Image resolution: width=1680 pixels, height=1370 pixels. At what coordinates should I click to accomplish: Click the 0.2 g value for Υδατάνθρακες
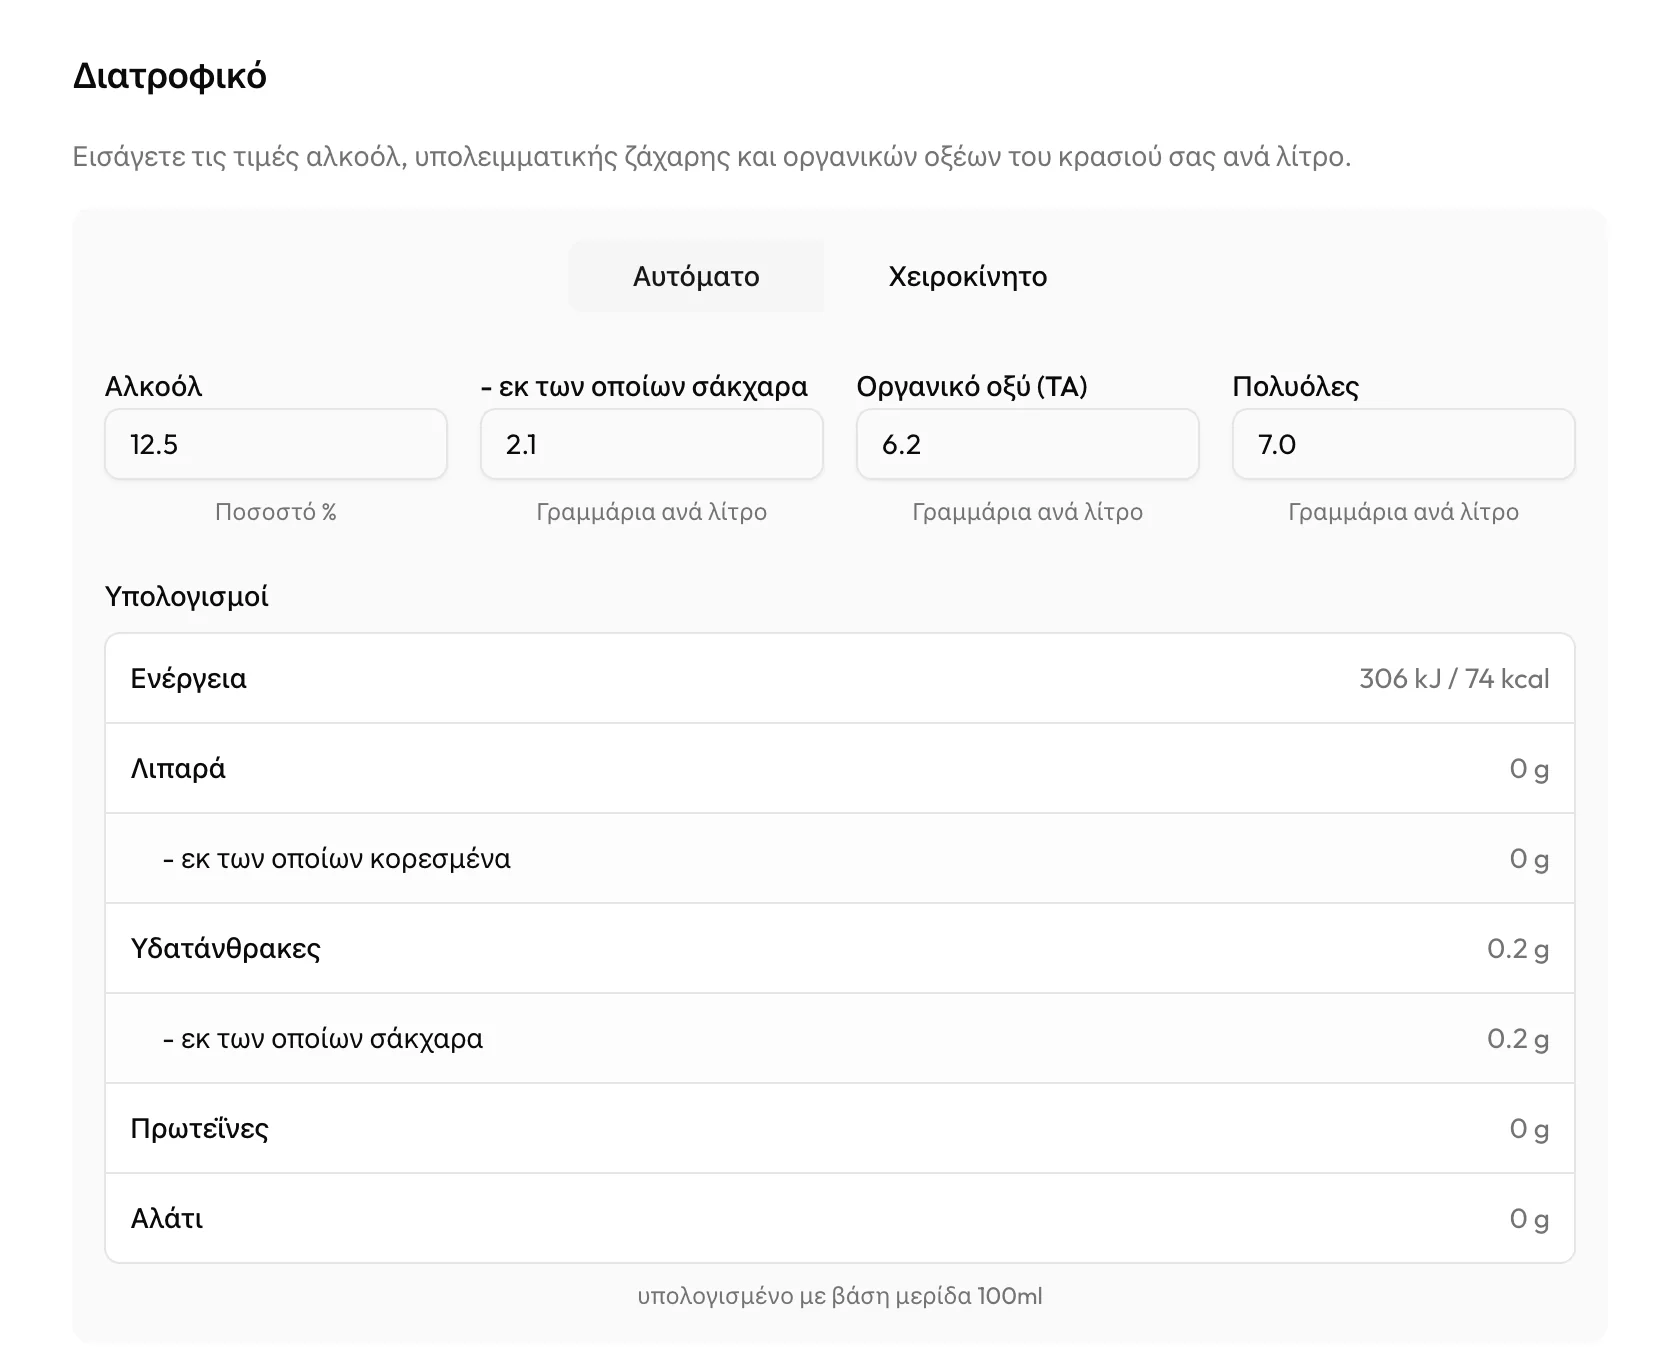tap(1518, 949)
